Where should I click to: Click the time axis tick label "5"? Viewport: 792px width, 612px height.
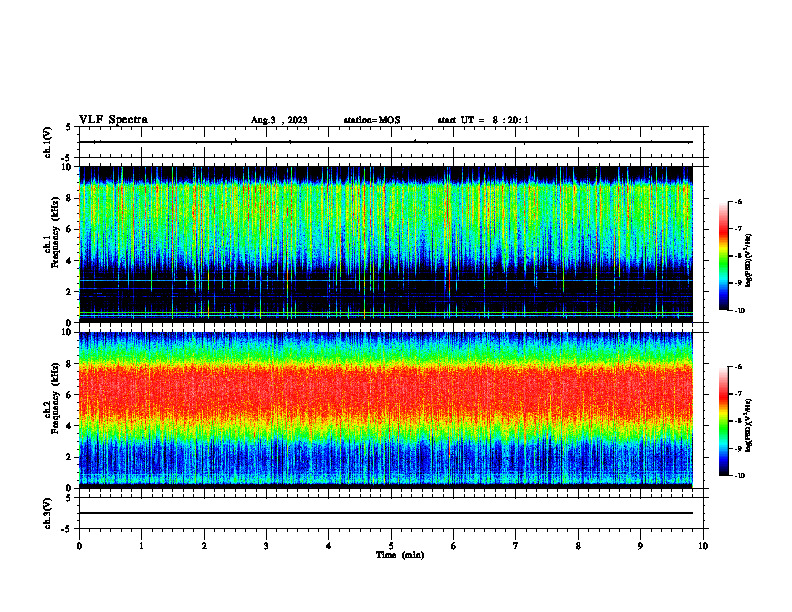(x=391, y=546)
